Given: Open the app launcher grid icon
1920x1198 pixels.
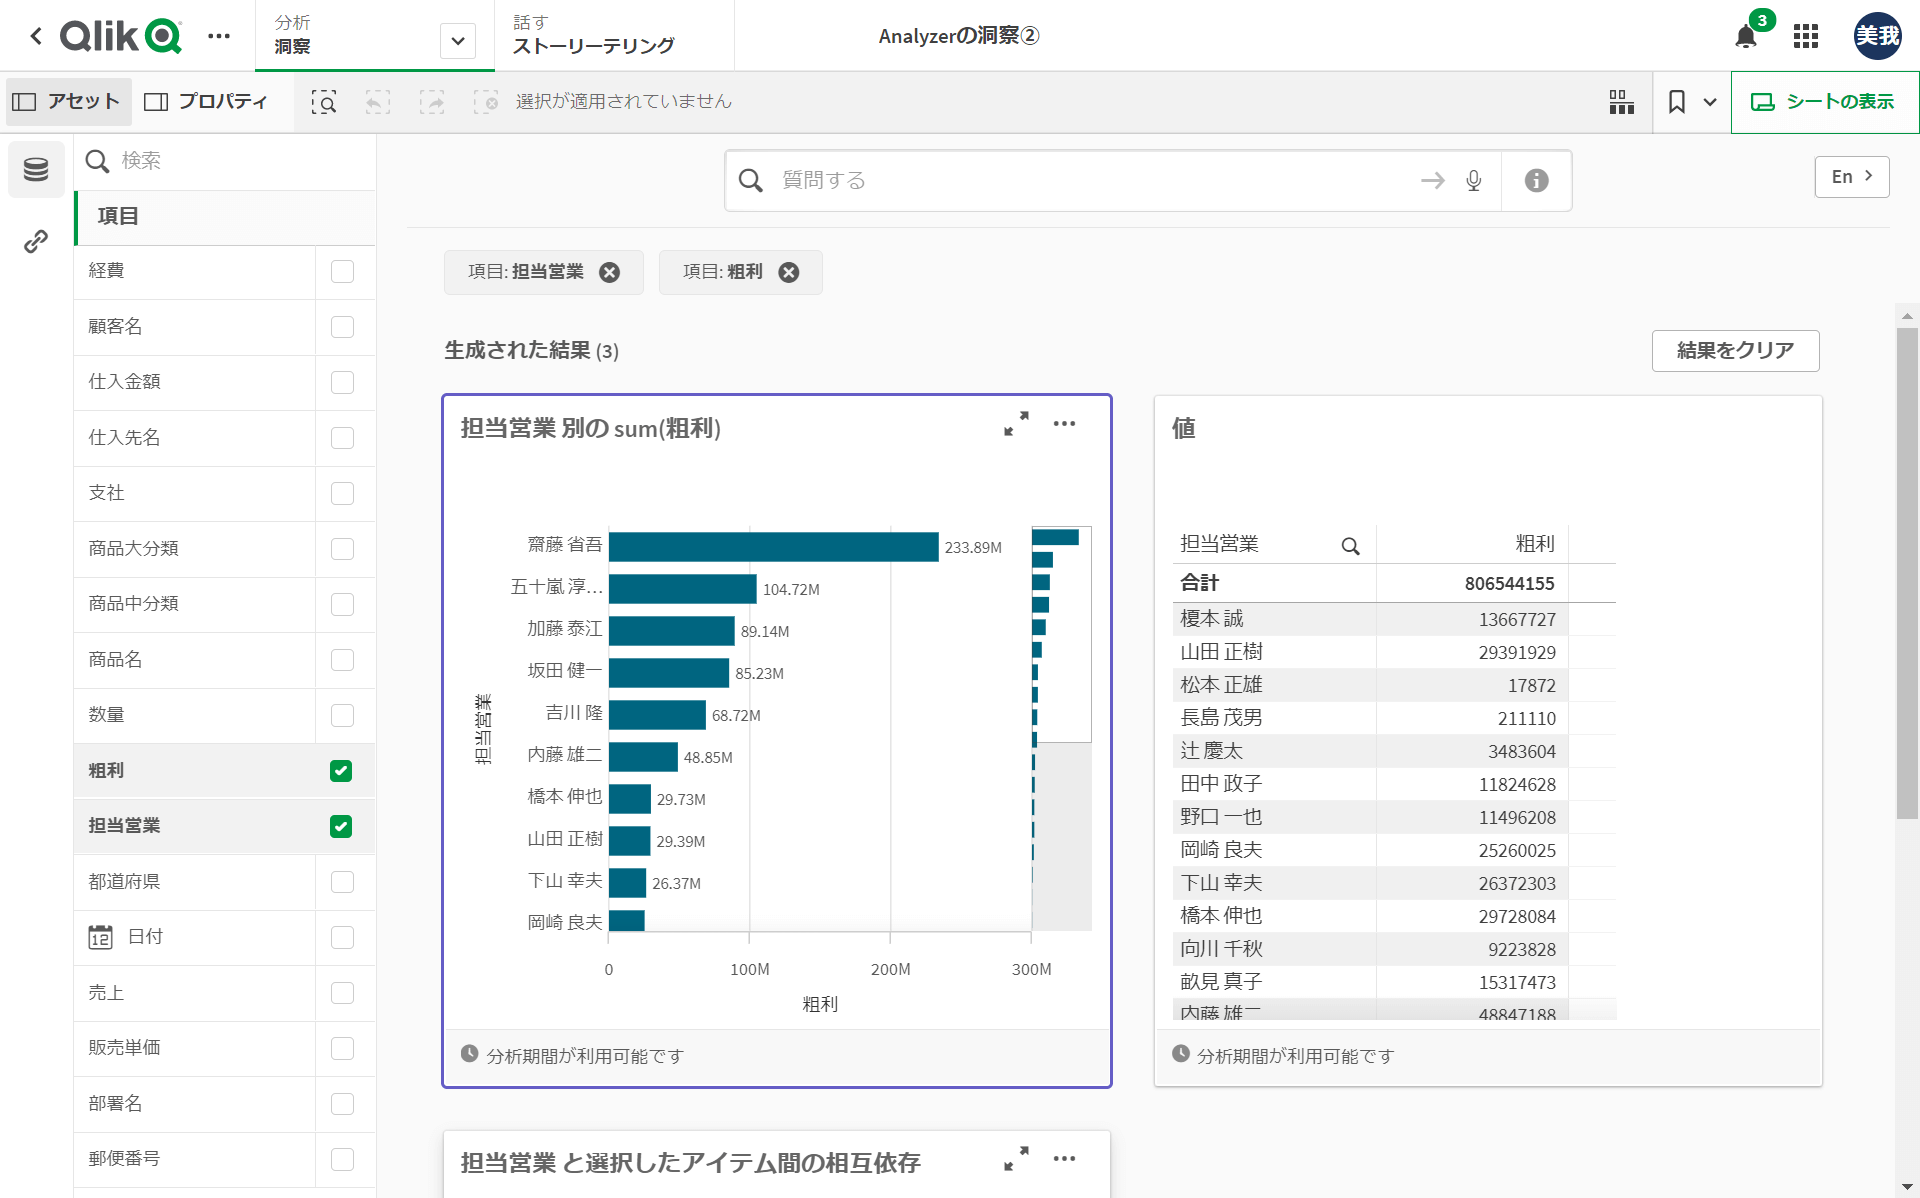Looking at the screenshot, I should click(x=1805, y=37).
